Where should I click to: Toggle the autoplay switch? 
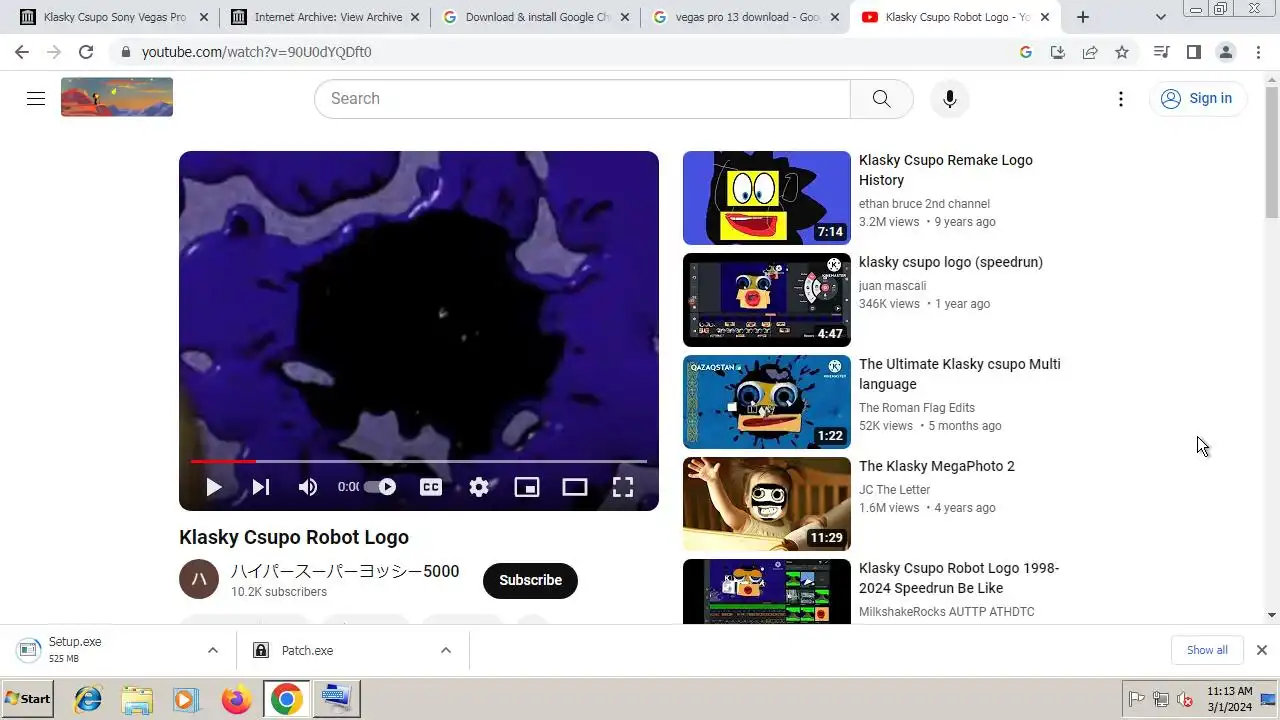[380, 487]
